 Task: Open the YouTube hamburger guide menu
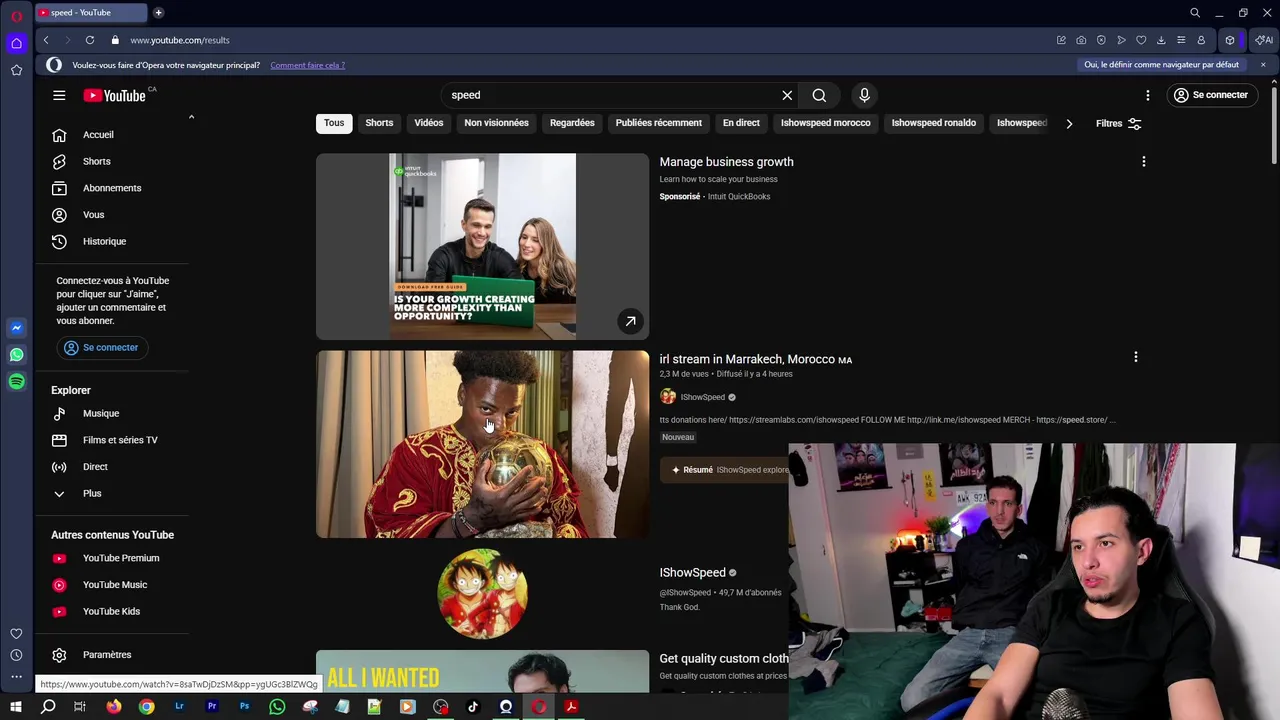59,95
